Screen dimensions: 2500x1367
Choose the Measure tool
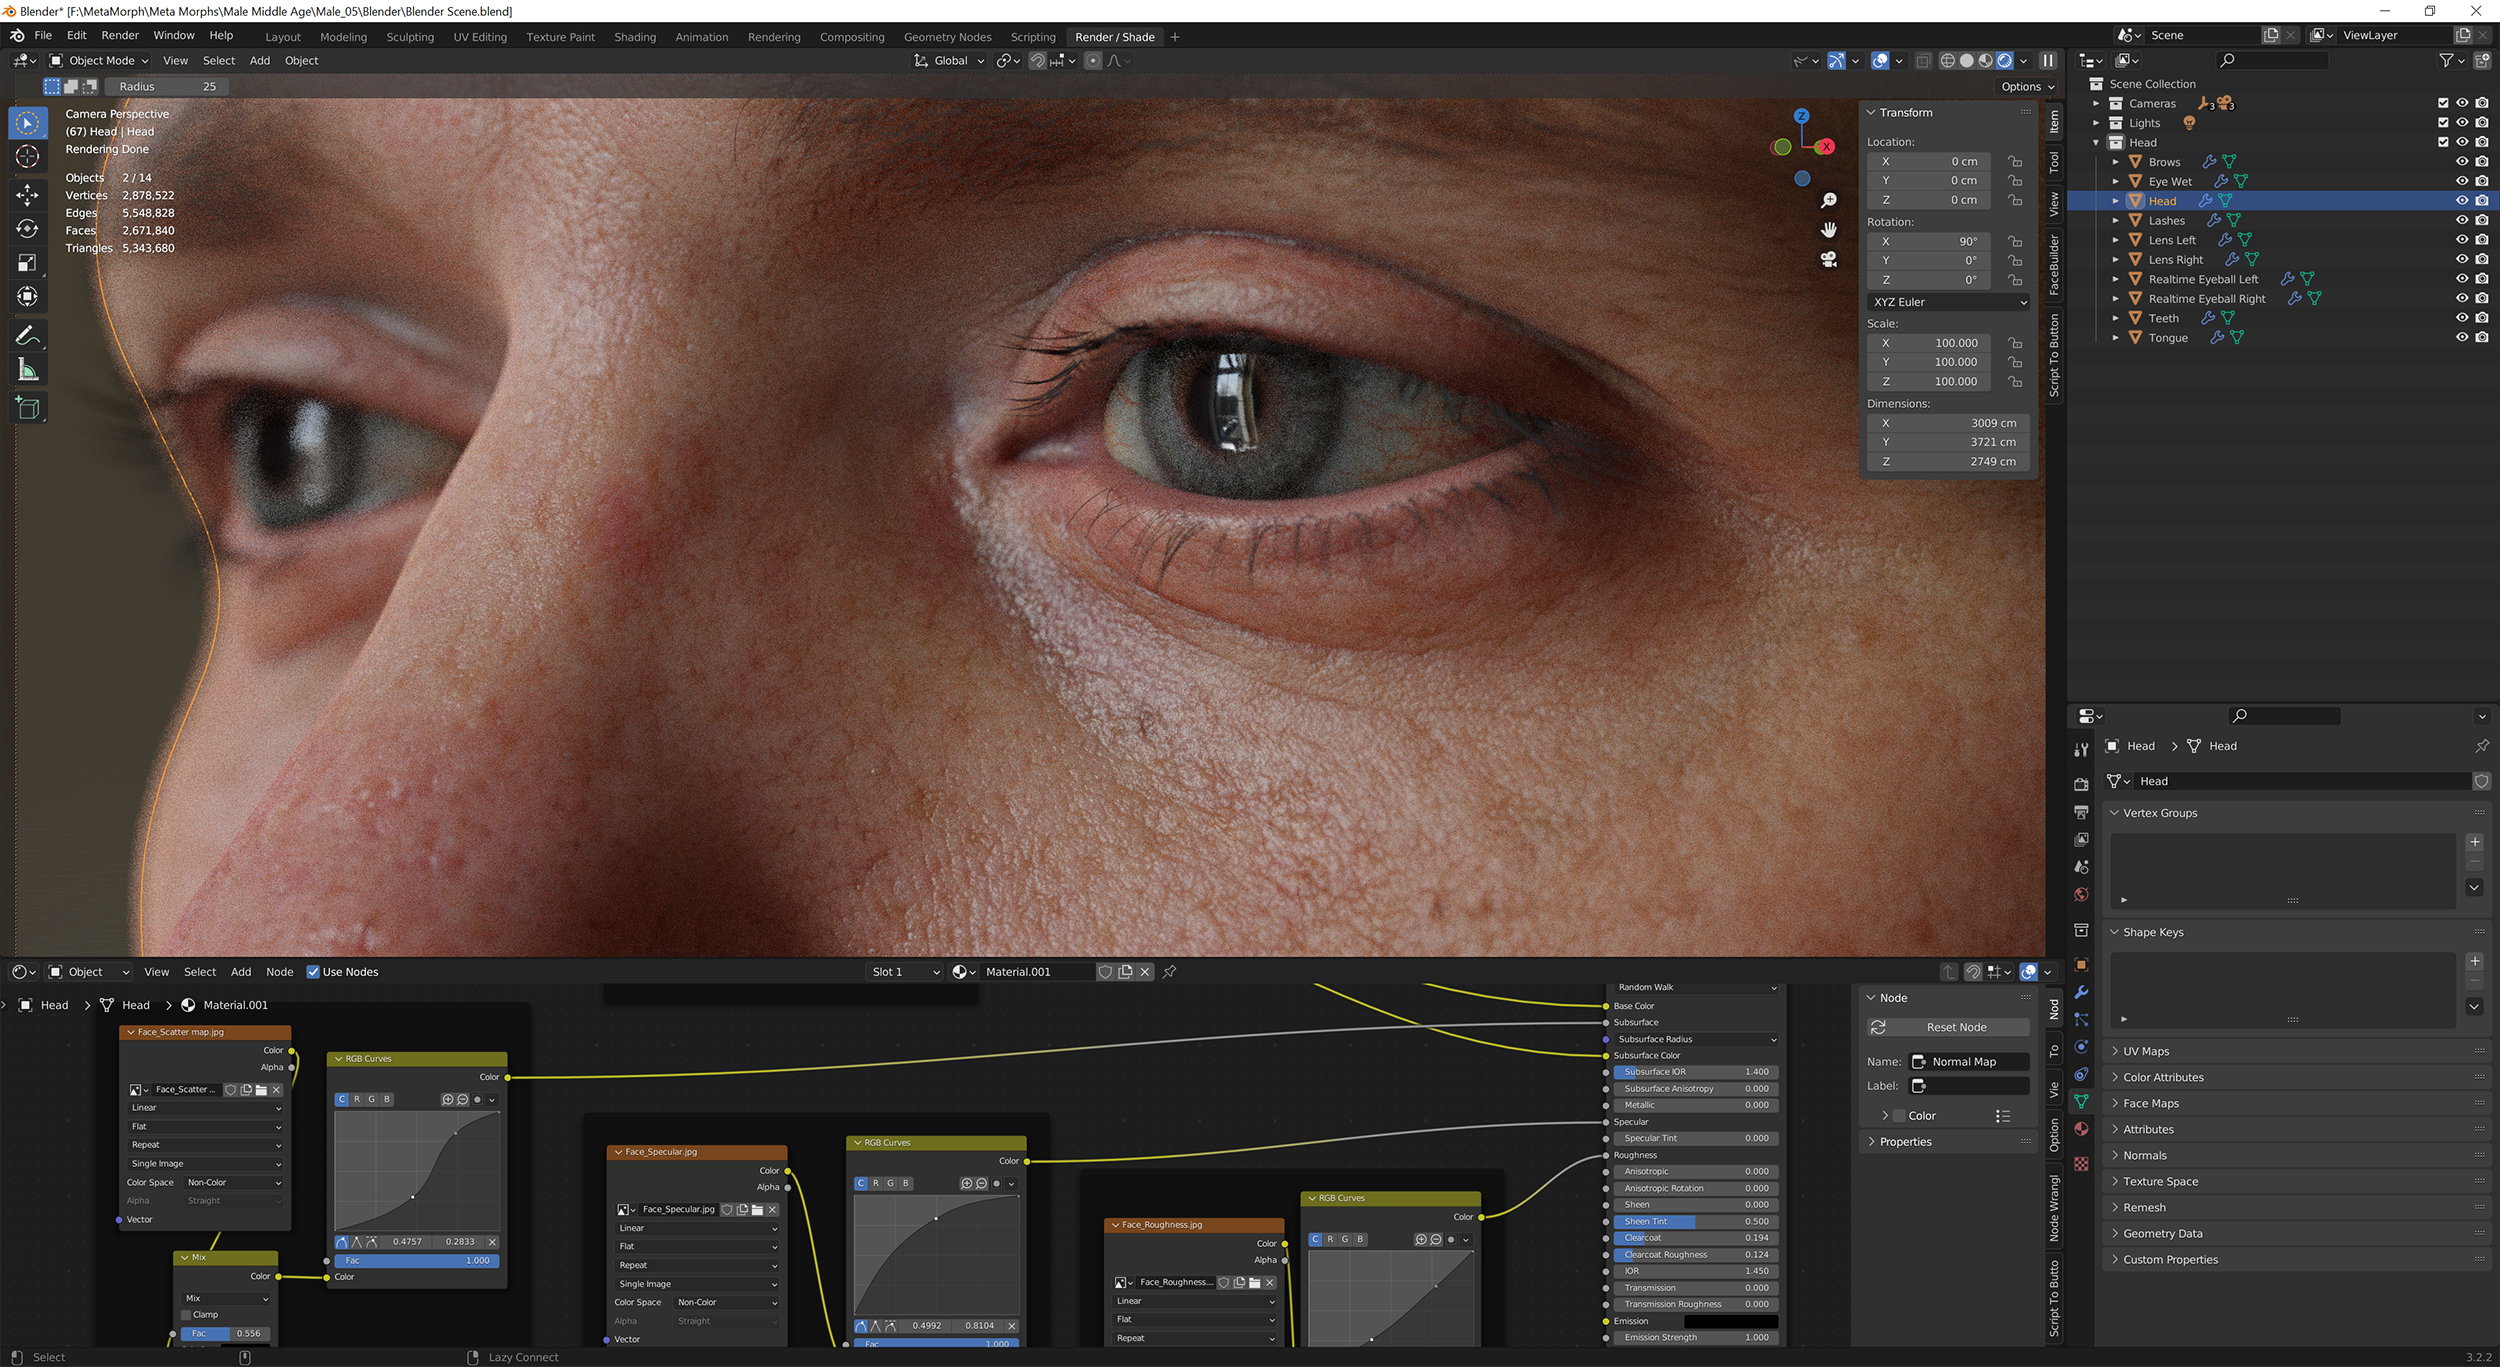(28, 371)
